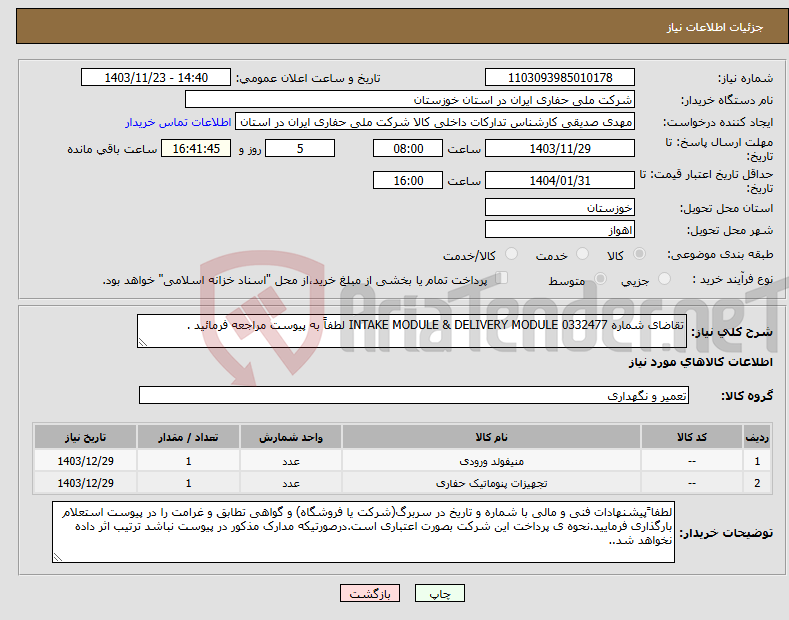Screen dimensions: 789x620
Task: Click the delivery province field خوزستان
Action: pos(560,207)
